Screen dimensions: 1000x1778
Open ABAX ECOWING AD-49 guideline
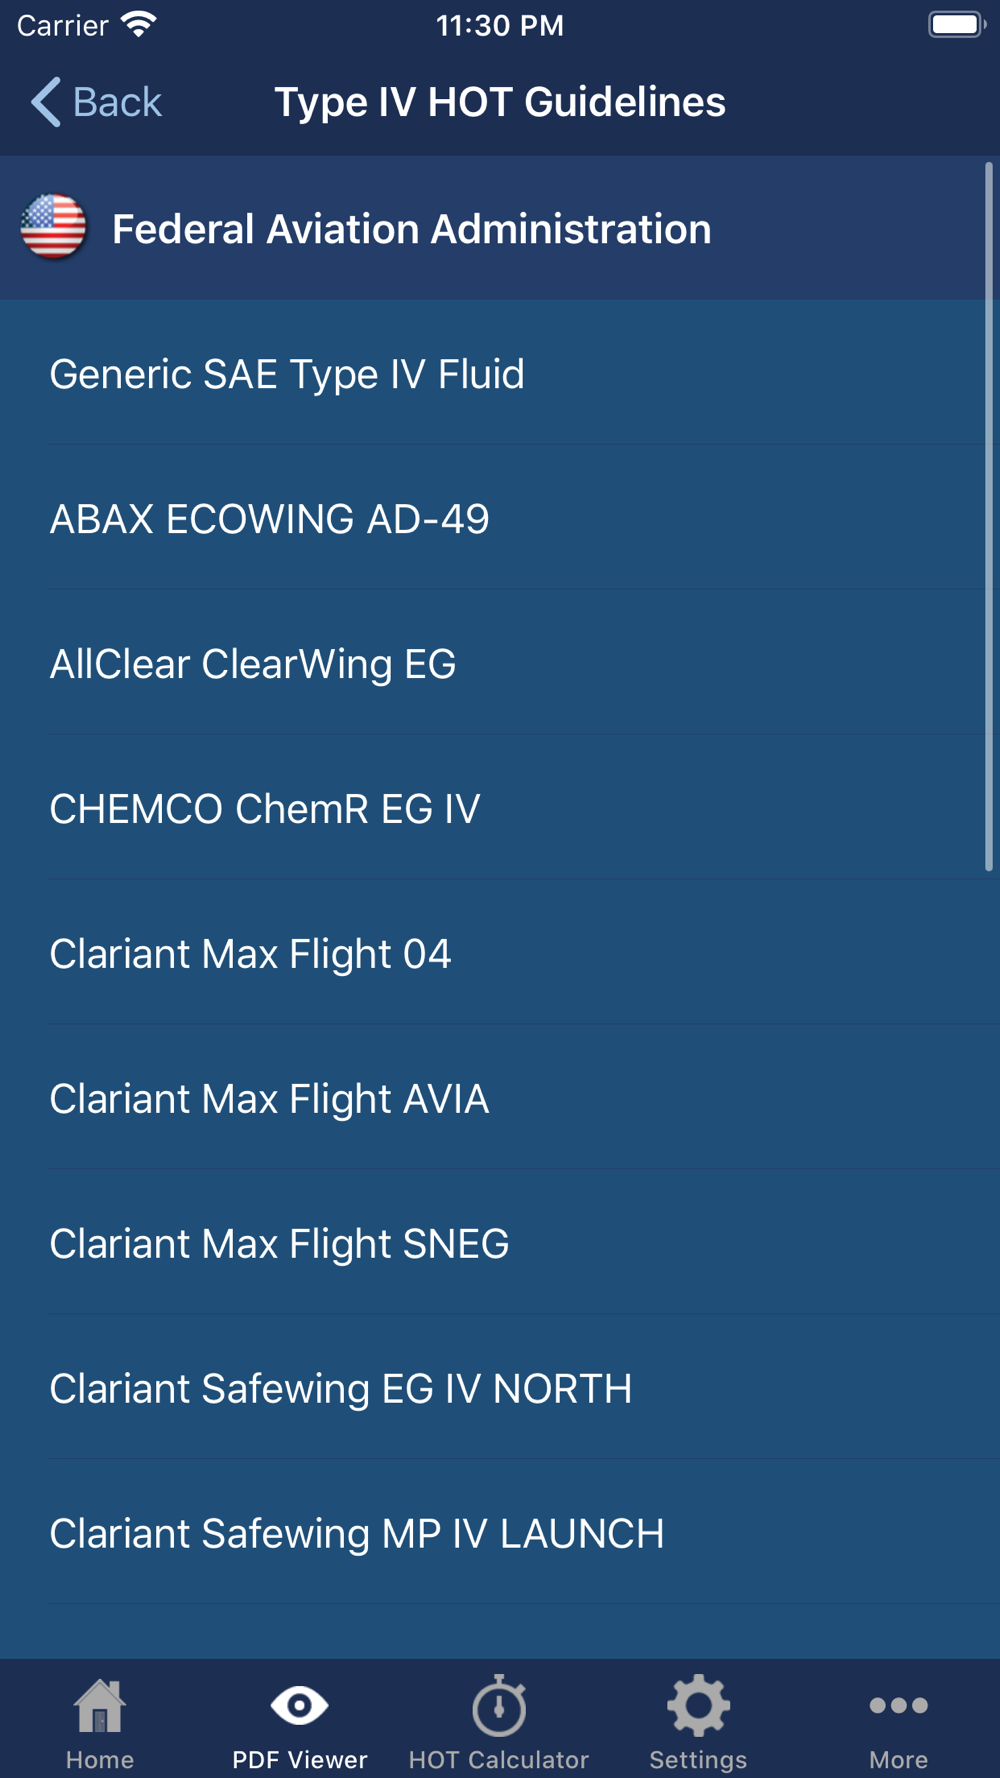tap(270, 519)
